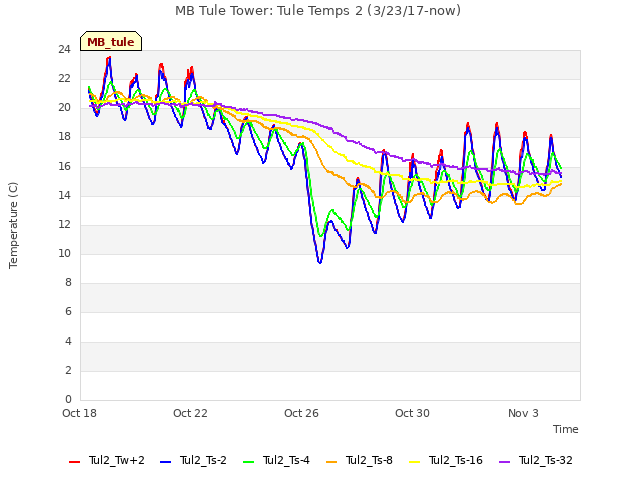Click the 4 y-axis tick label
Screen dimensions: 640x480
(68, 341)
